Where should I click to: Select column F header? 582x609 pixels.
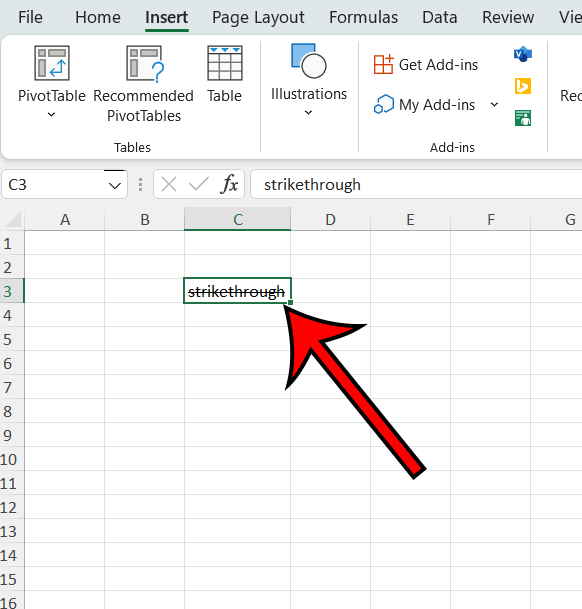(491, 220)
